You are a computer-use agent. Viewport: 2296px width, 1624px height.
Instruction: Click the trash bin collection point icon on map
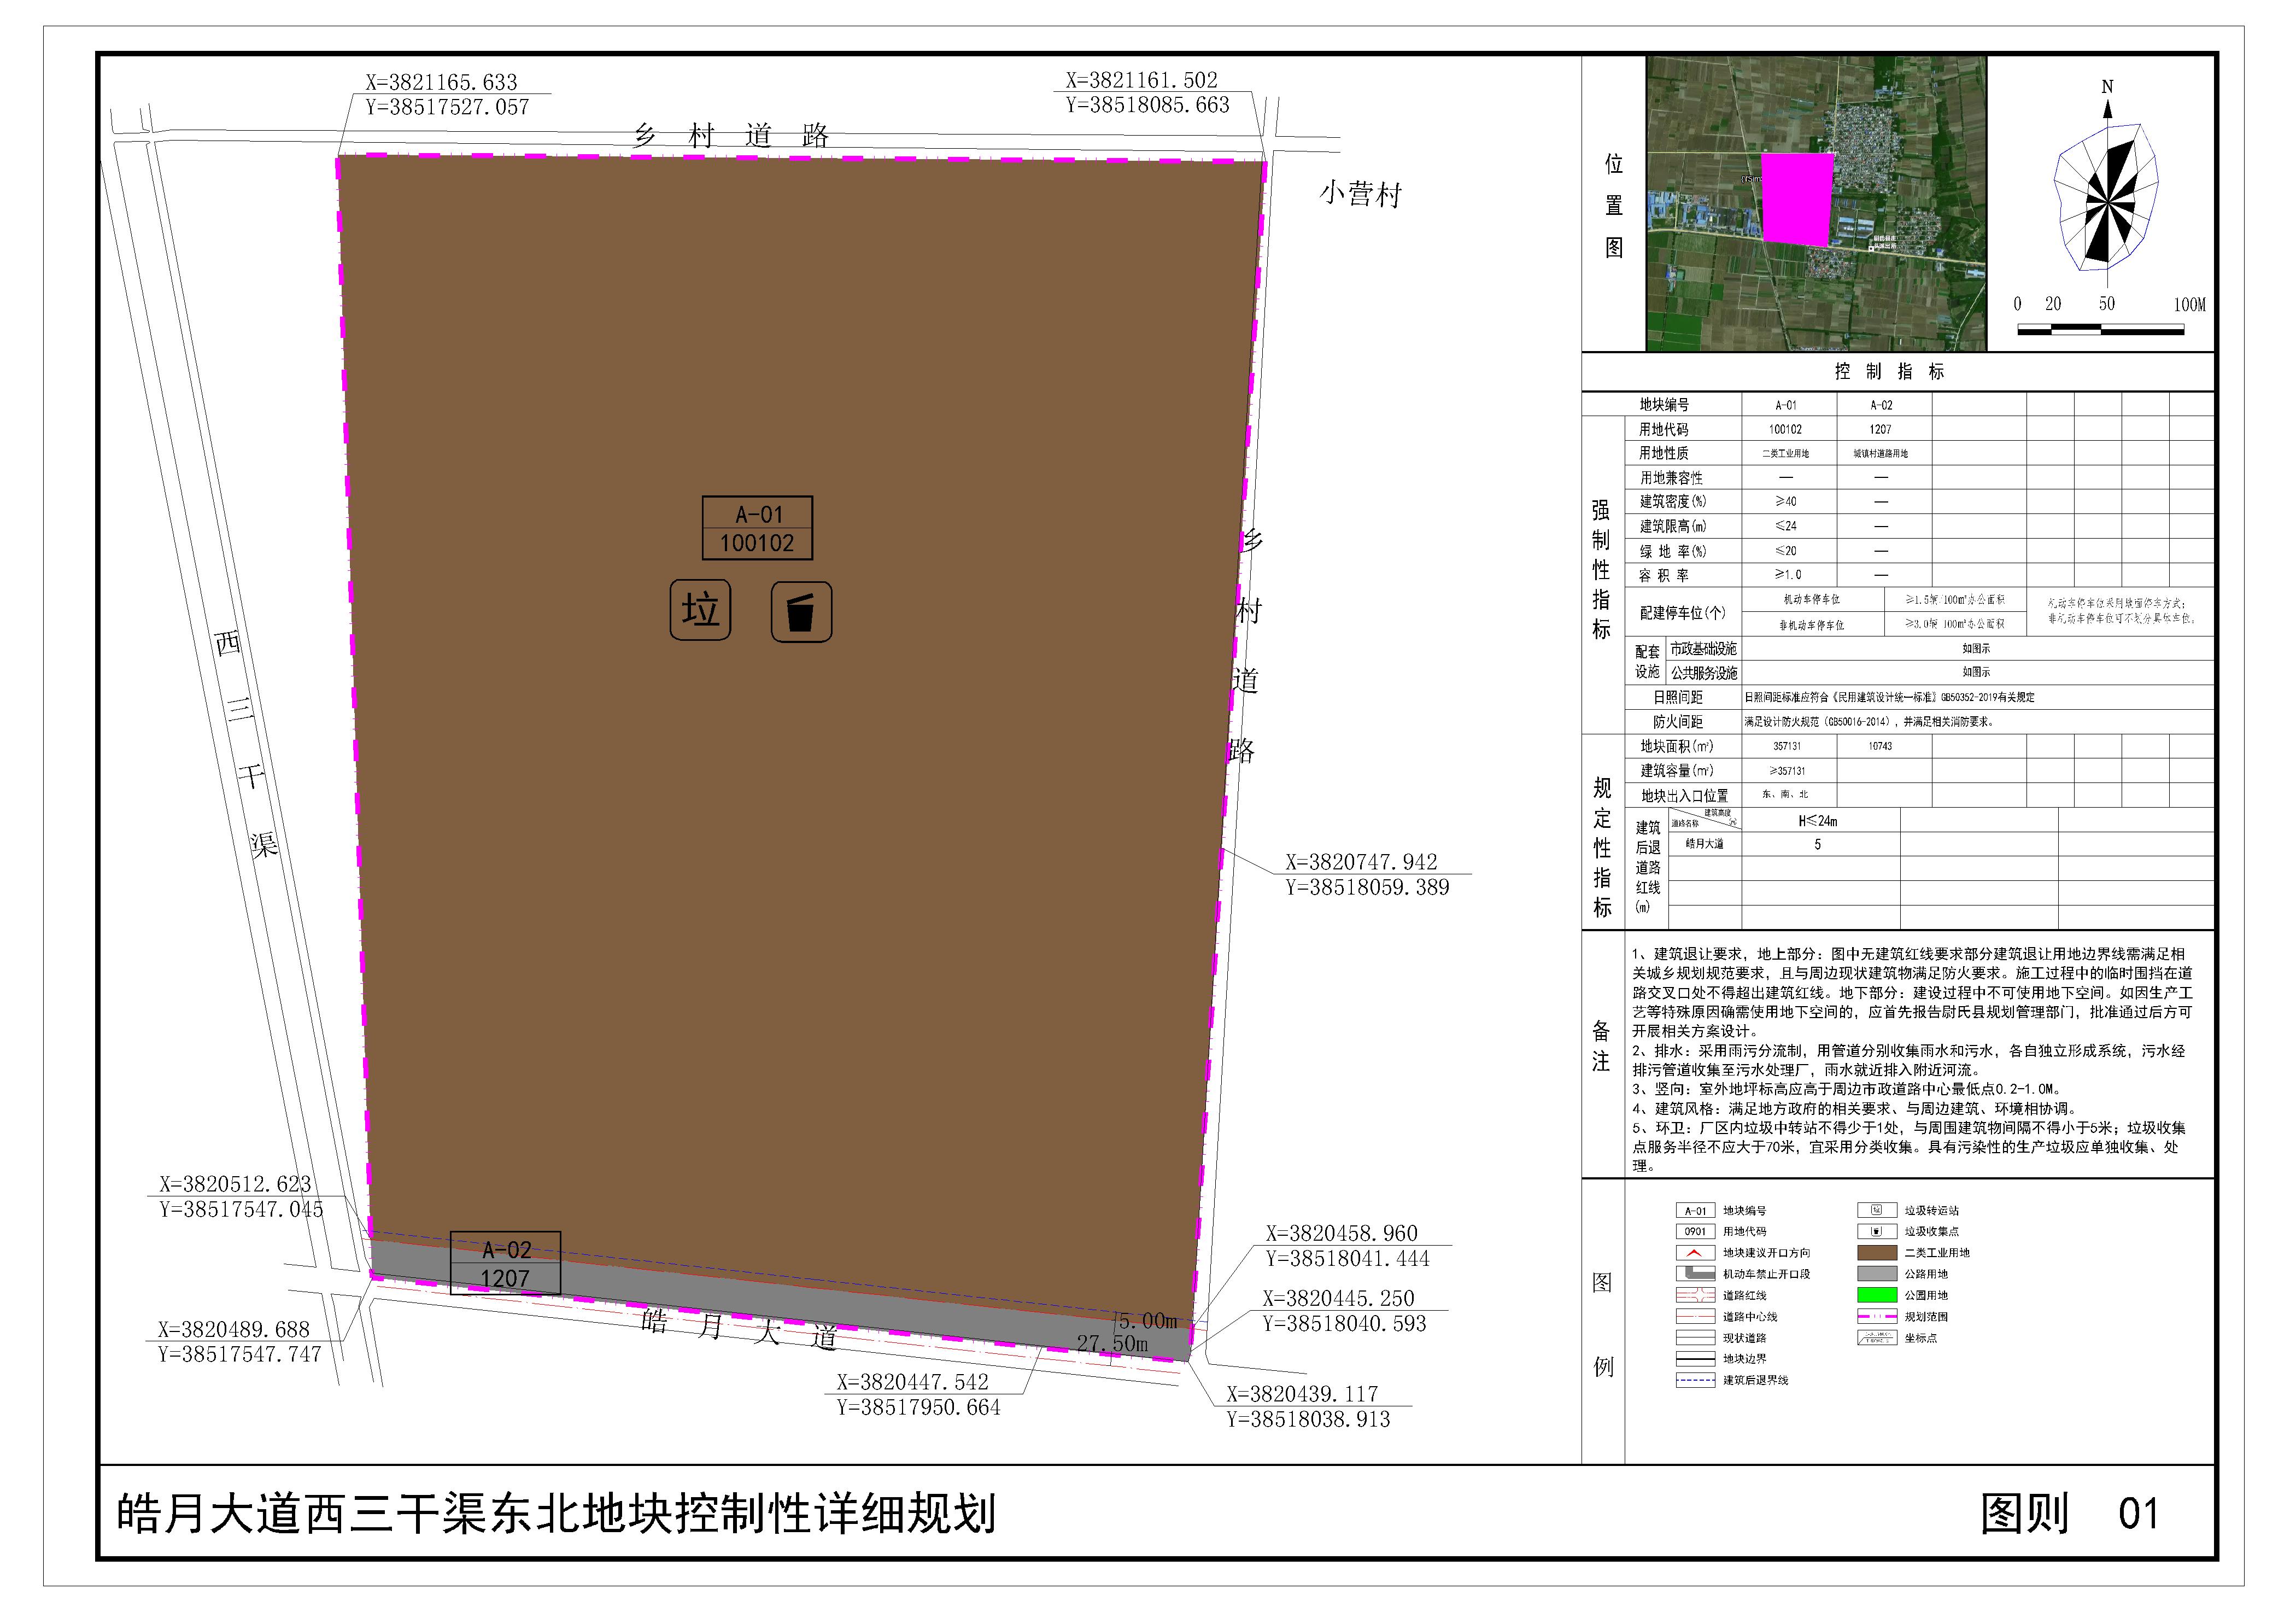[x=801, y=612]
